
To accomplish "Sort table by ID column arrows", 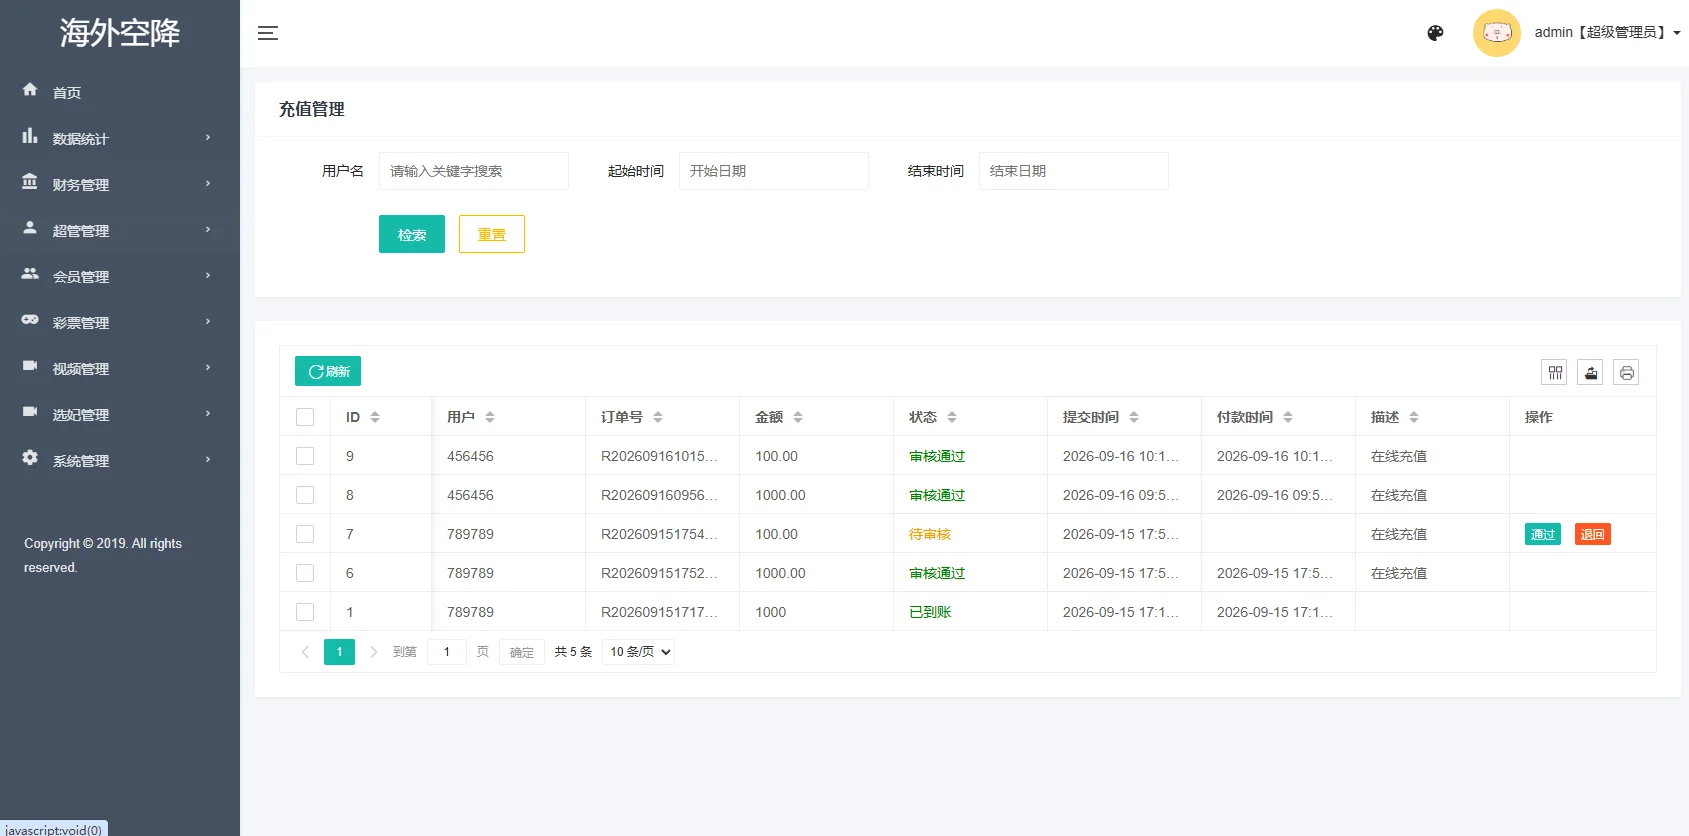I will click(375, 417).
